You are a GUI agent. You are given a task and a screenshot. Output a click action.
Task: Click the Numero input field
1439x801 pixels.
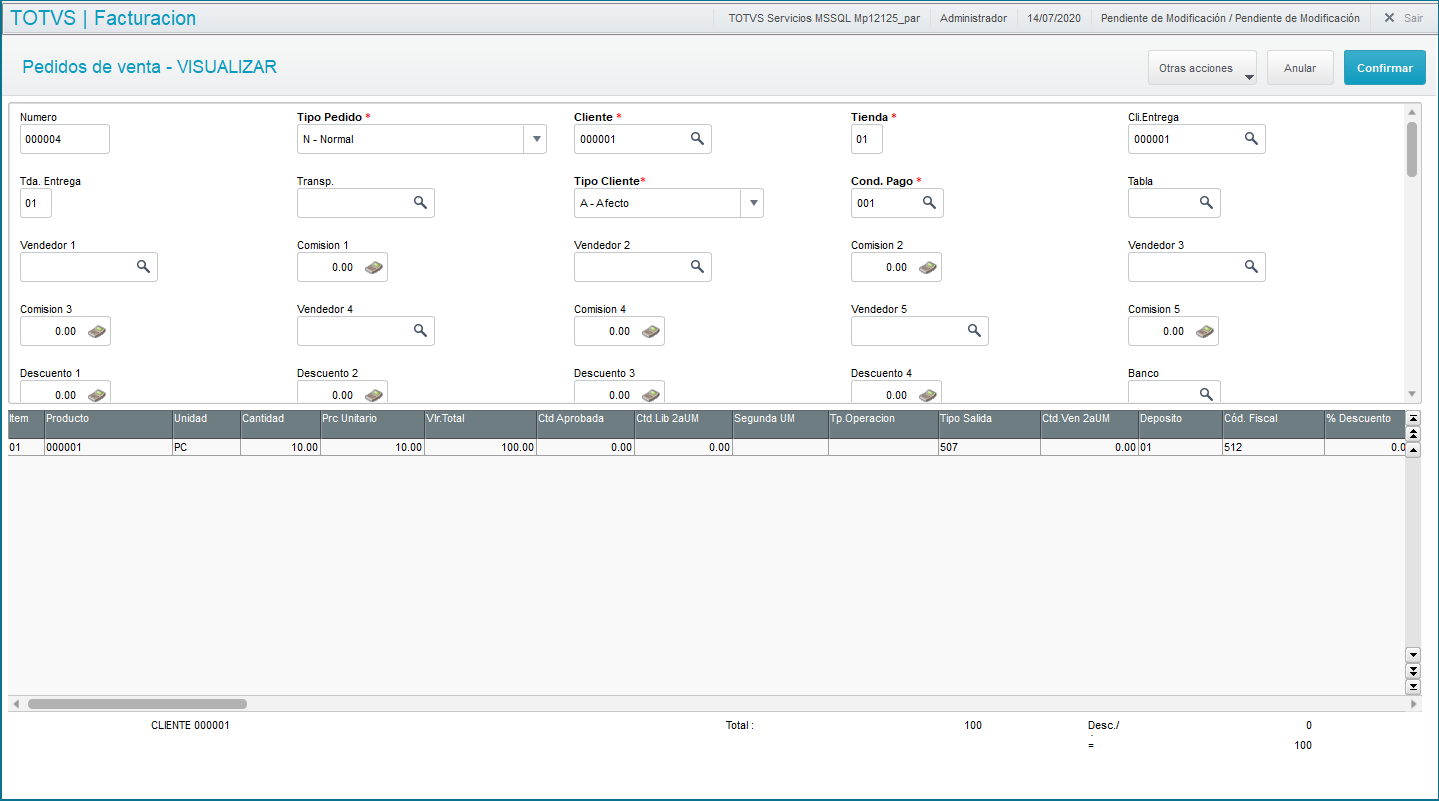(64, 139)
